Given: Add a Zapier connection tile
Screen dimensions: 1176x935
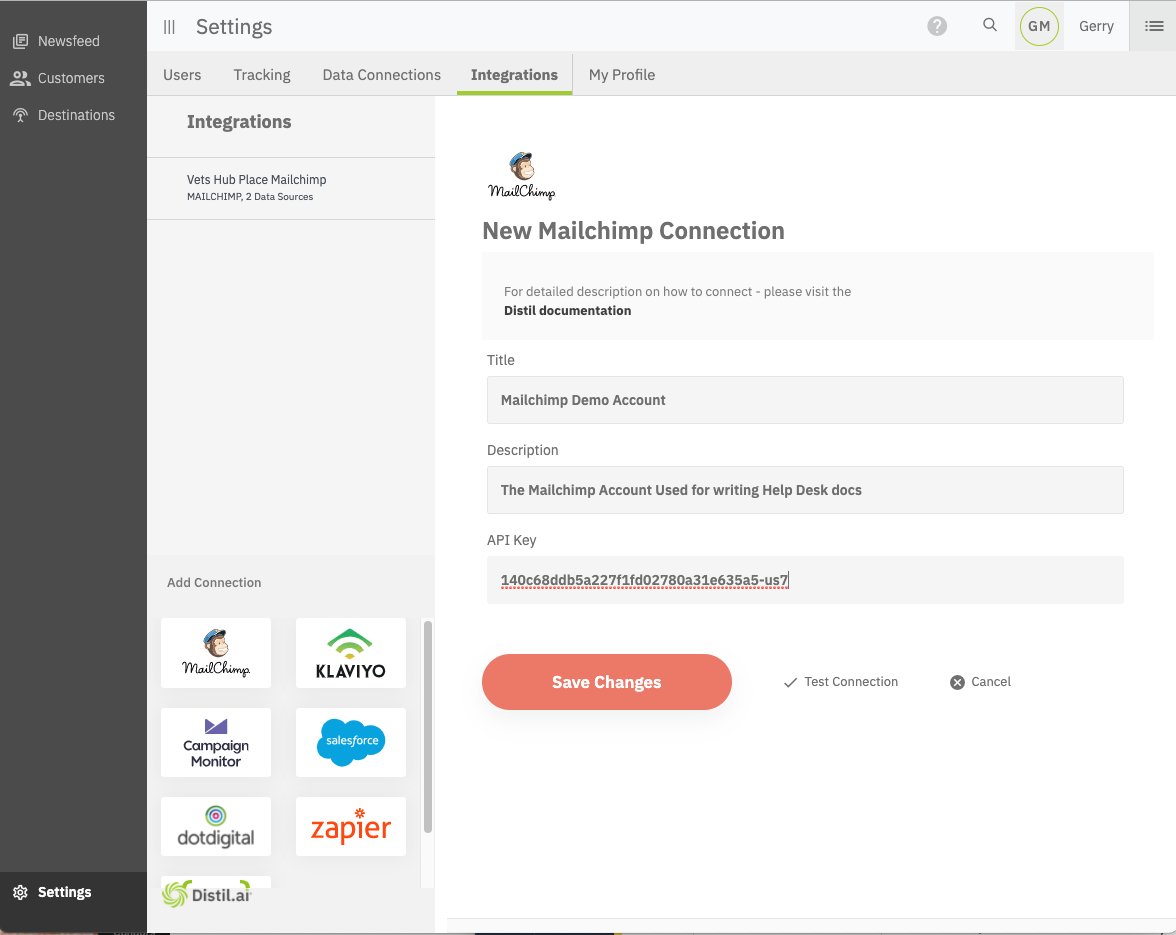Looking at the screenshot, I should click(351, 826).
